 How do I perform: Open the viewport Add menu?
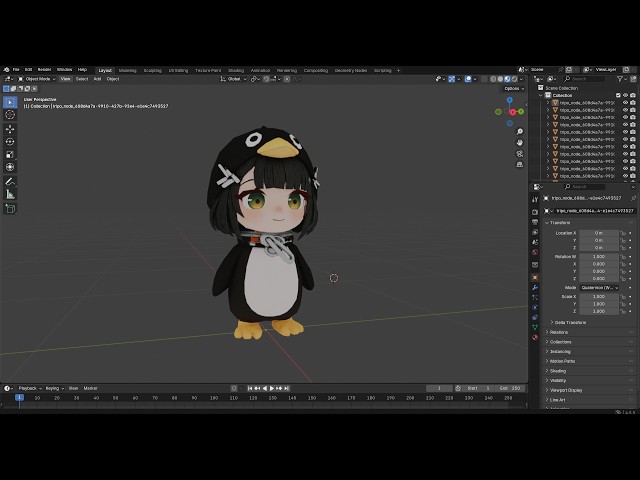click(97, 79)
